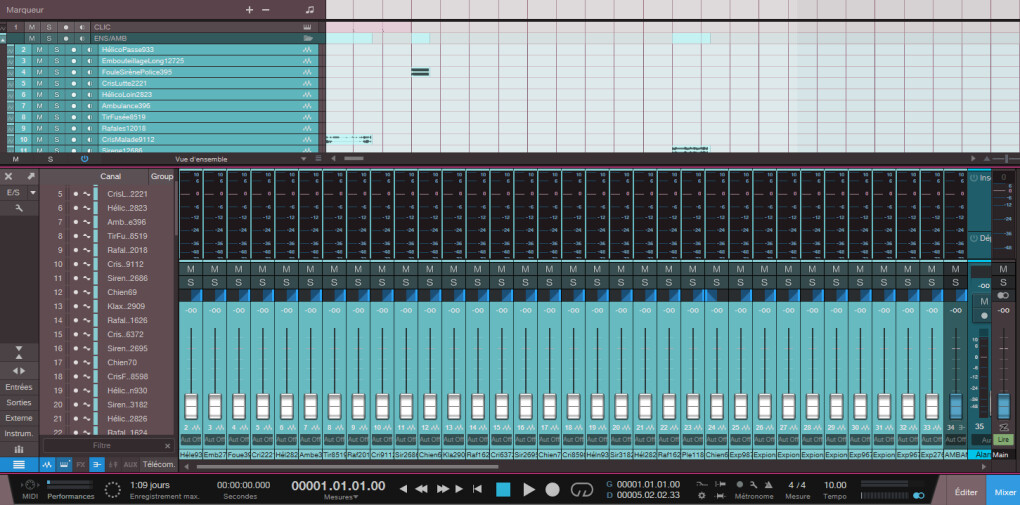Click the bar-graph meter icon in mixer sidebar
The width and height of the screenshot is (1020, 505).
(19, 449)
